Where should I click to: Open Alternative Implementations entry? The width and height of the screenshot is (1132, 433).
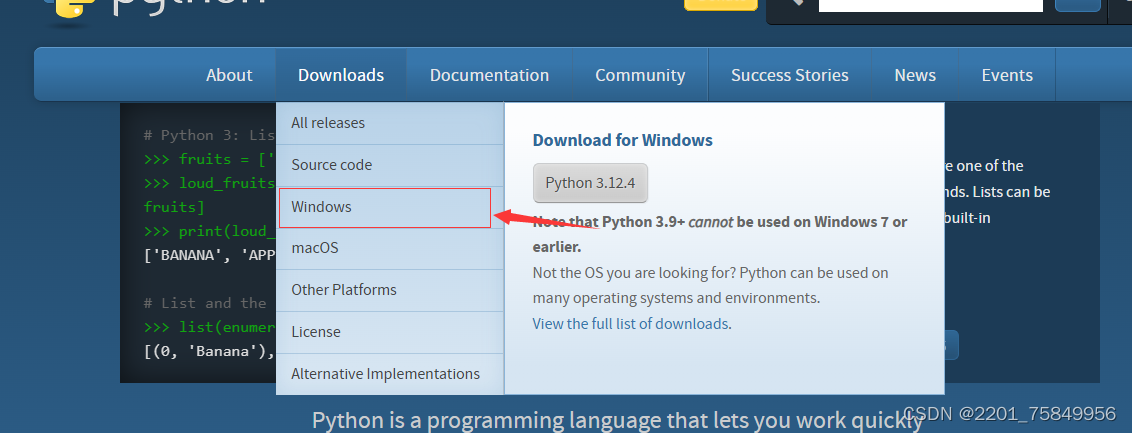click(390, 374)
